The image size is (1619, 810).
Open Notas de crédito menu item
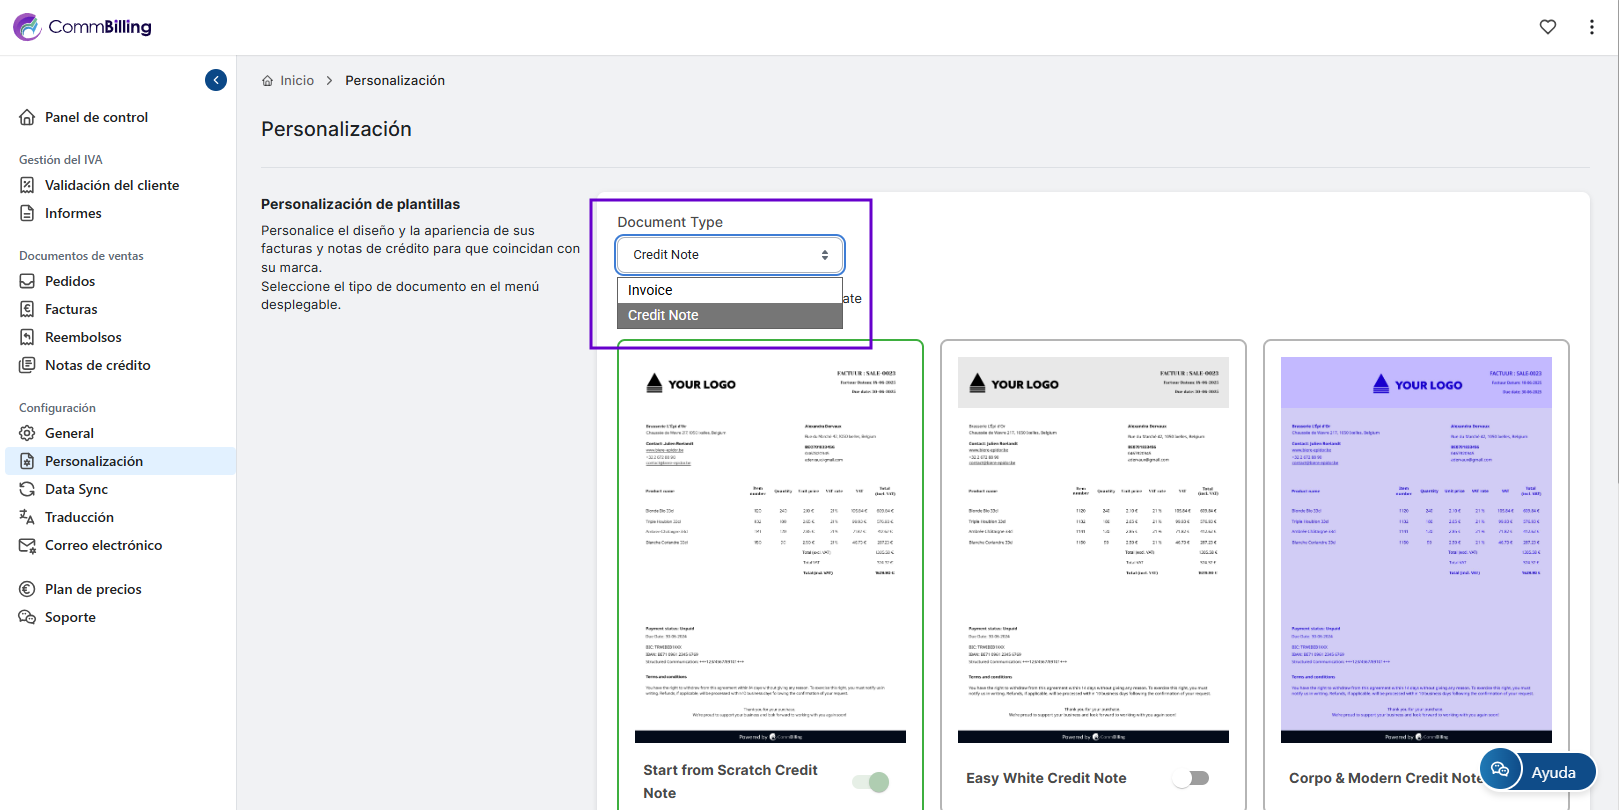[x=97, y=365]
